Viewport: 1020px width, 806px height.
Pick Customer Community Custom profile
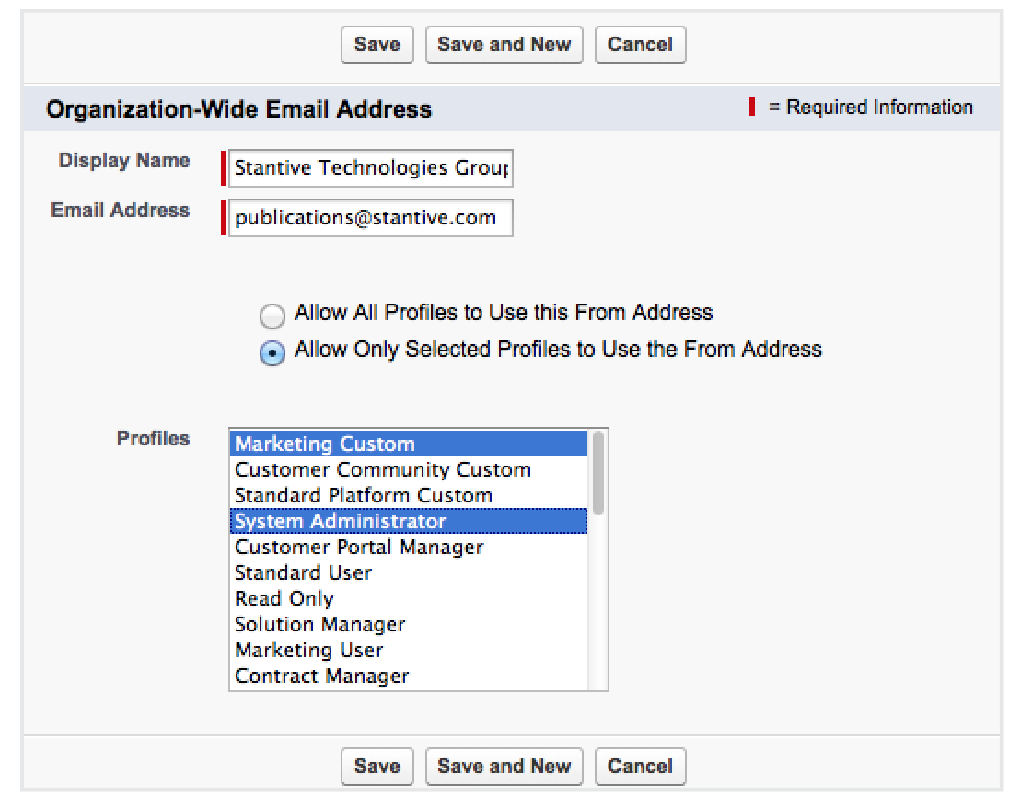(x=408, y=470)
